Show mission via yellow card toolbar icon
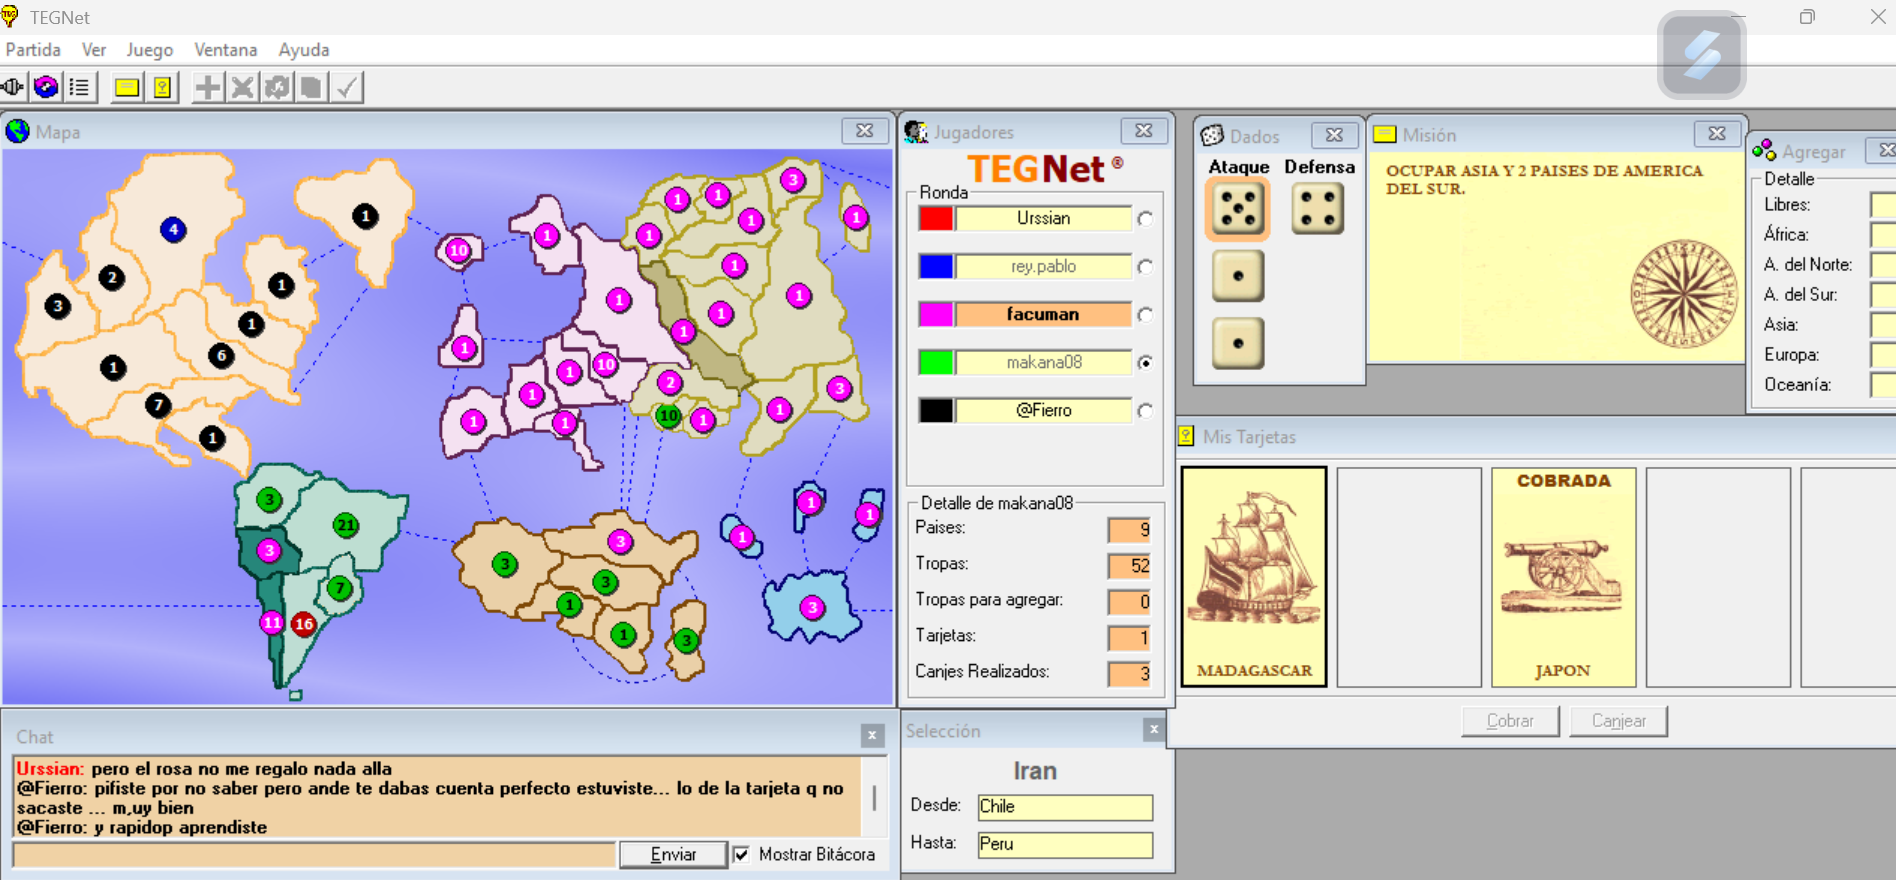This screenshot has width=1896, height=880. coord(127,87)
